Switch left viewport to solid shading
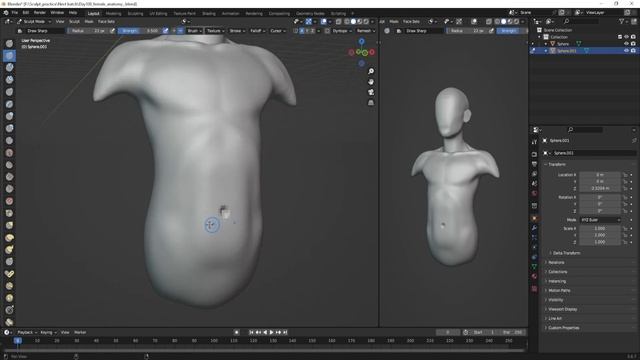This screenshot has width=640, height=360. click(353, 22)
